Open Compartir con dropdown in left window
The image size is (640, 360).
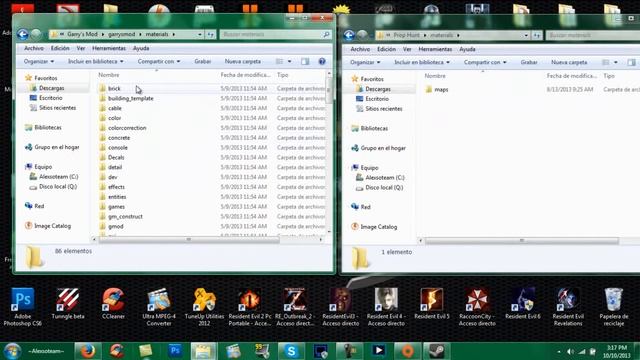[x=159, y=61]
